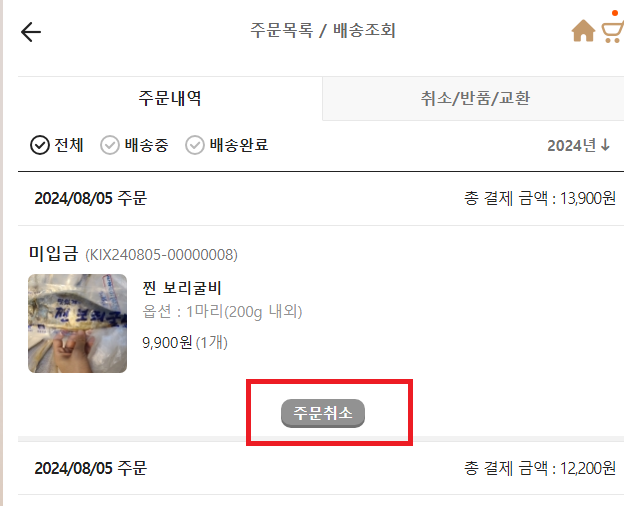The width and height of the screenshot is (624, 506).
Task: Select the 배송중 filter option
Action: [x=135, y=145]
